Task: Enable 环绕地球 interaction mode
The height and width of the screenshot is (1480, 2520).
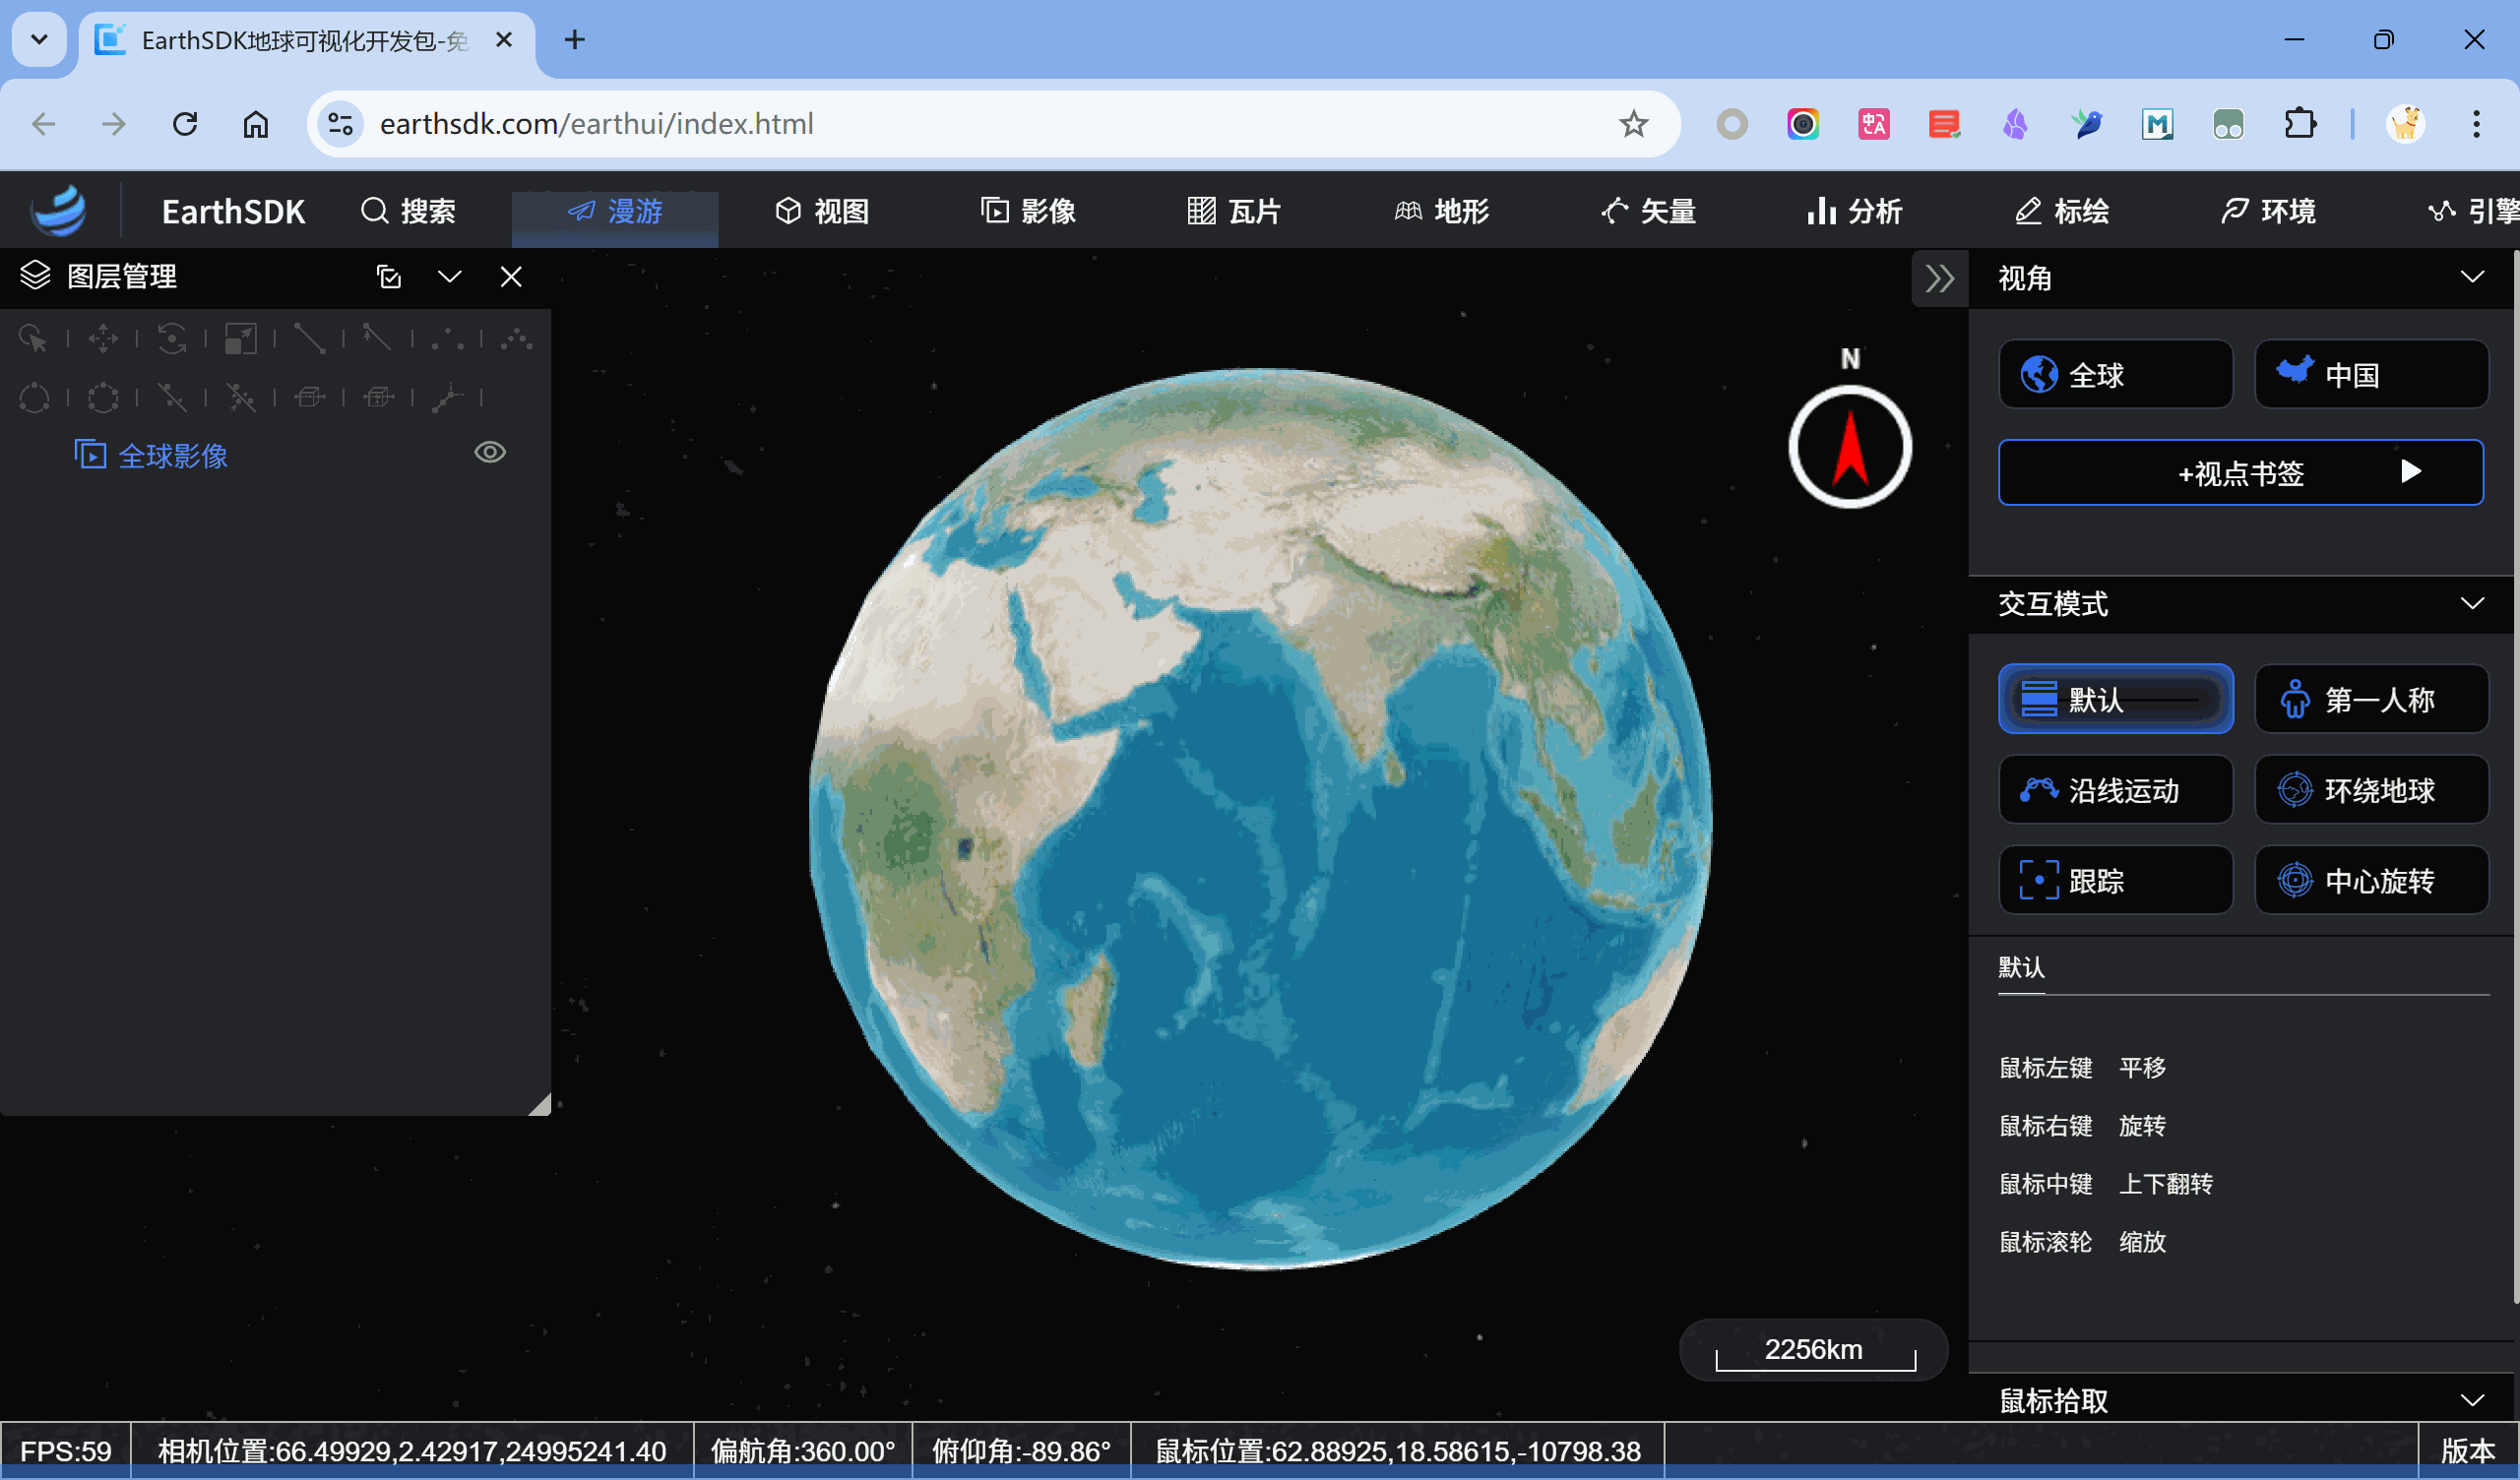Action: coord(2371,790)
